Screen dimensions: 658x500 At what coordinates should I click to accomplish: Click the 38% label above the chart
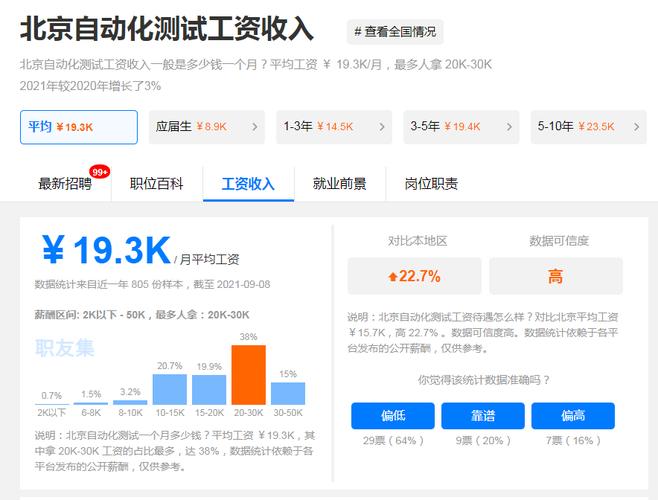(x=248, y=337)
